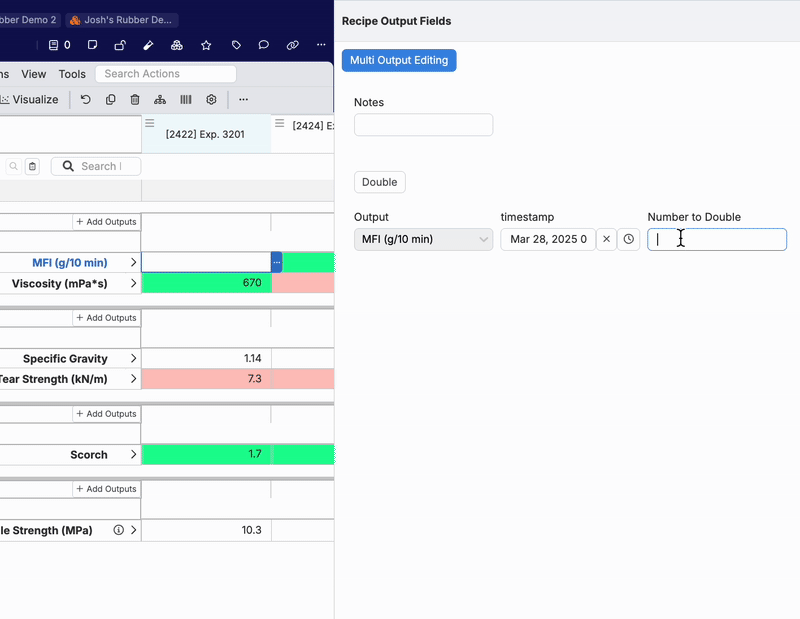Select the Tear Strength 7.3 cell
This screenshot has height=619, width=800.
(207, 379)
